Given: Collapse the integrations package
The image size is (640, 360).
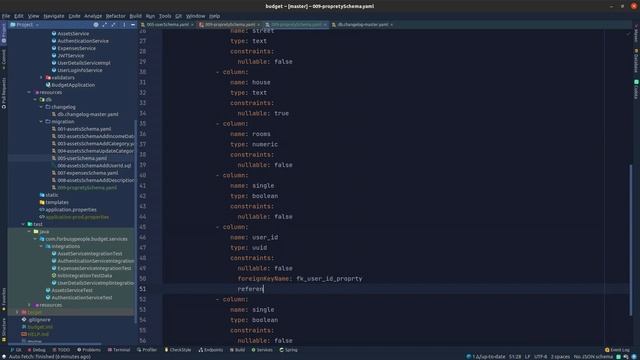Looking at the screenshot, I should pyautogui.click(x=41, y=247).
